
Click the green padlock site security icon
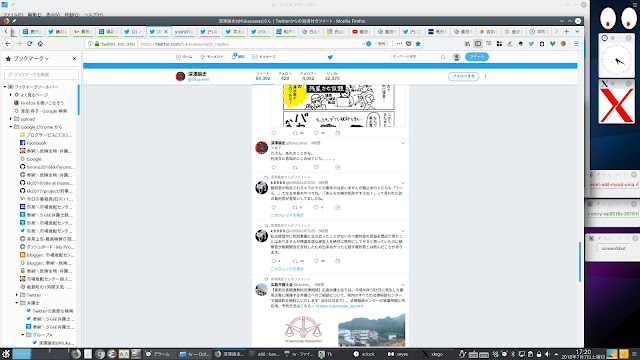click(97, 44)
